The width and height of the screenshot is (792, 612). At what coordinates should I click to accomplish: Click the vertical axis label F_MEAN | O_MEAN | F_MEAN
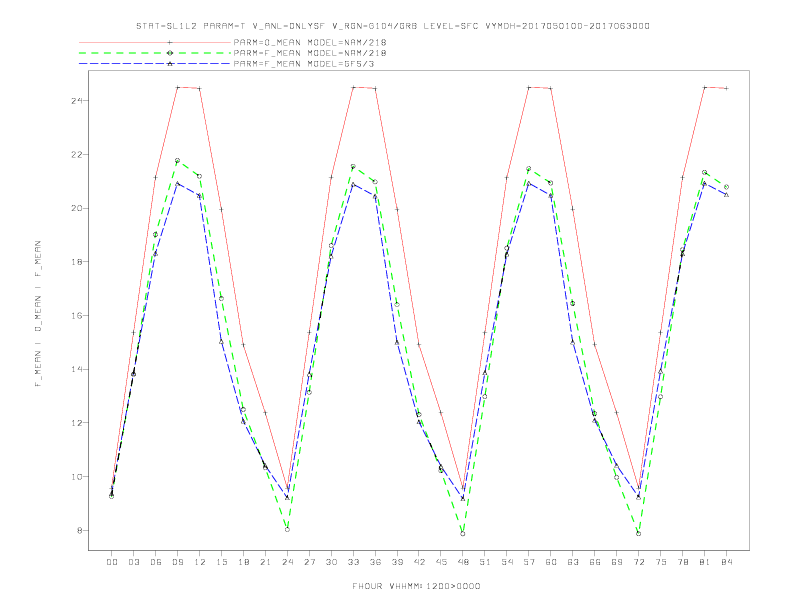(38, 314)
